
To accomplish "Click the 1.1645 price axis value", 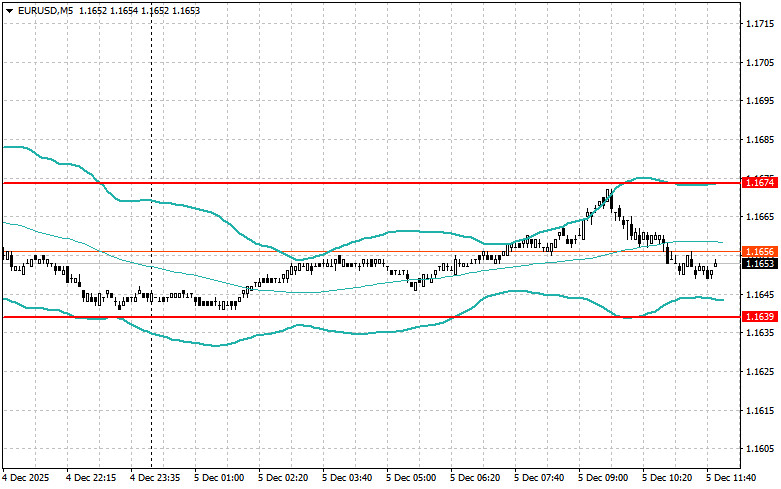I will pyautogui.click(x=760, y=294).
